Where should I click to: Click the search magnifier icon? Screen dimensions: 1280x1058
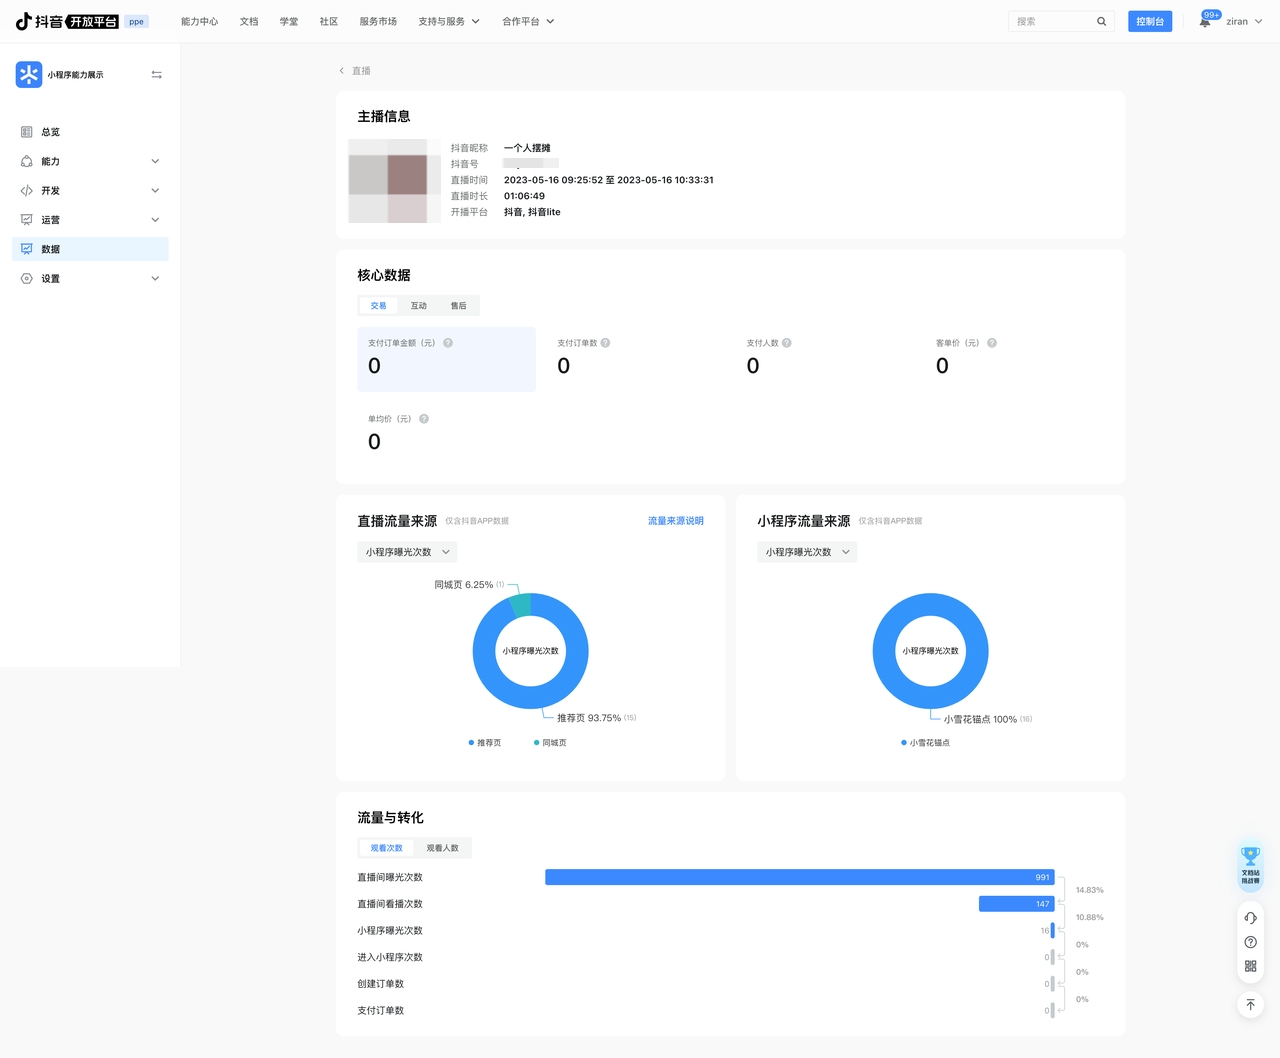1101,21
